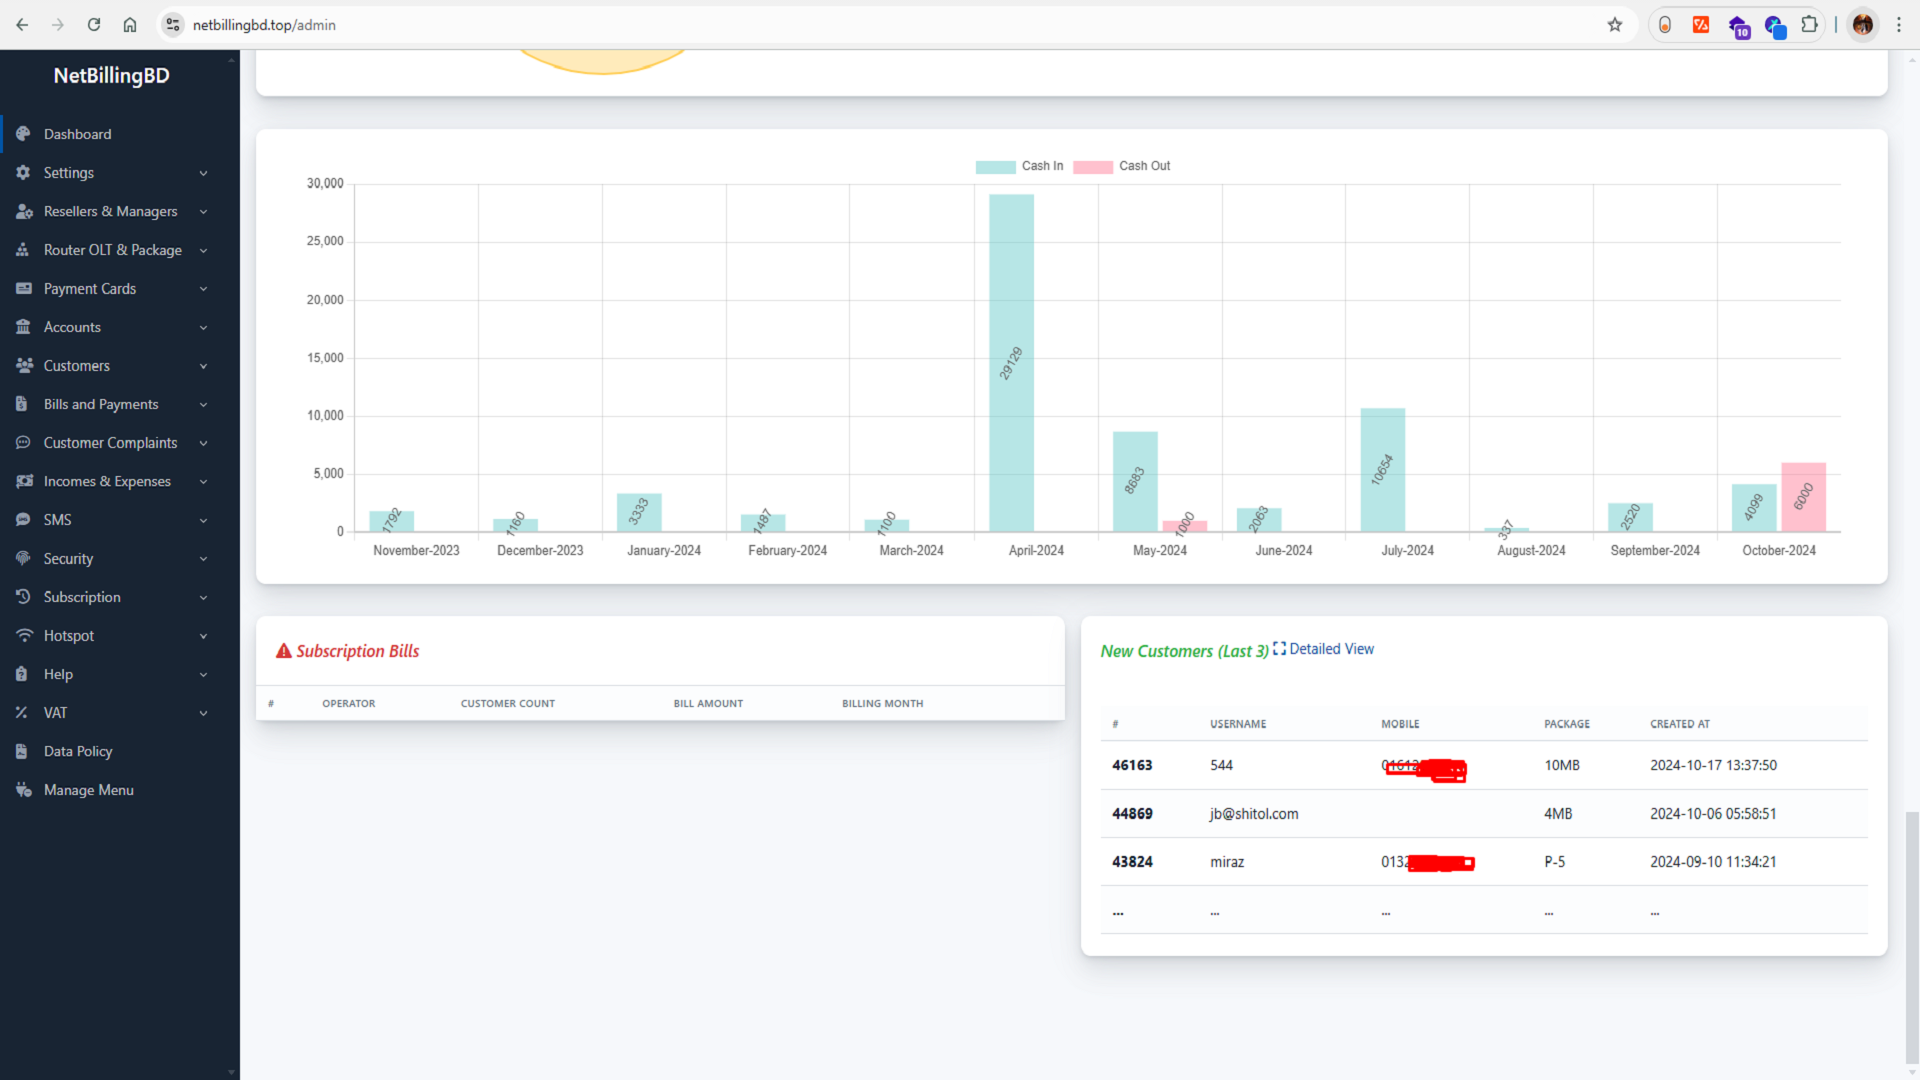This screenshot has width=1920, height=1080.
Task: Click the Dashboard palette icon in sidebar
Action: point(23,134)
